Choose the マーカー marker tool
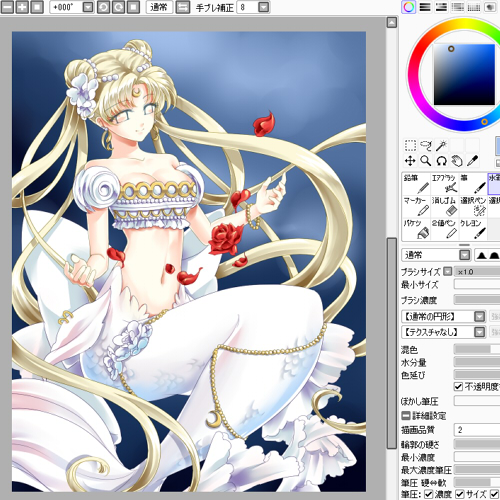Viewport: 500px width, 500px height. click(416, 206)
